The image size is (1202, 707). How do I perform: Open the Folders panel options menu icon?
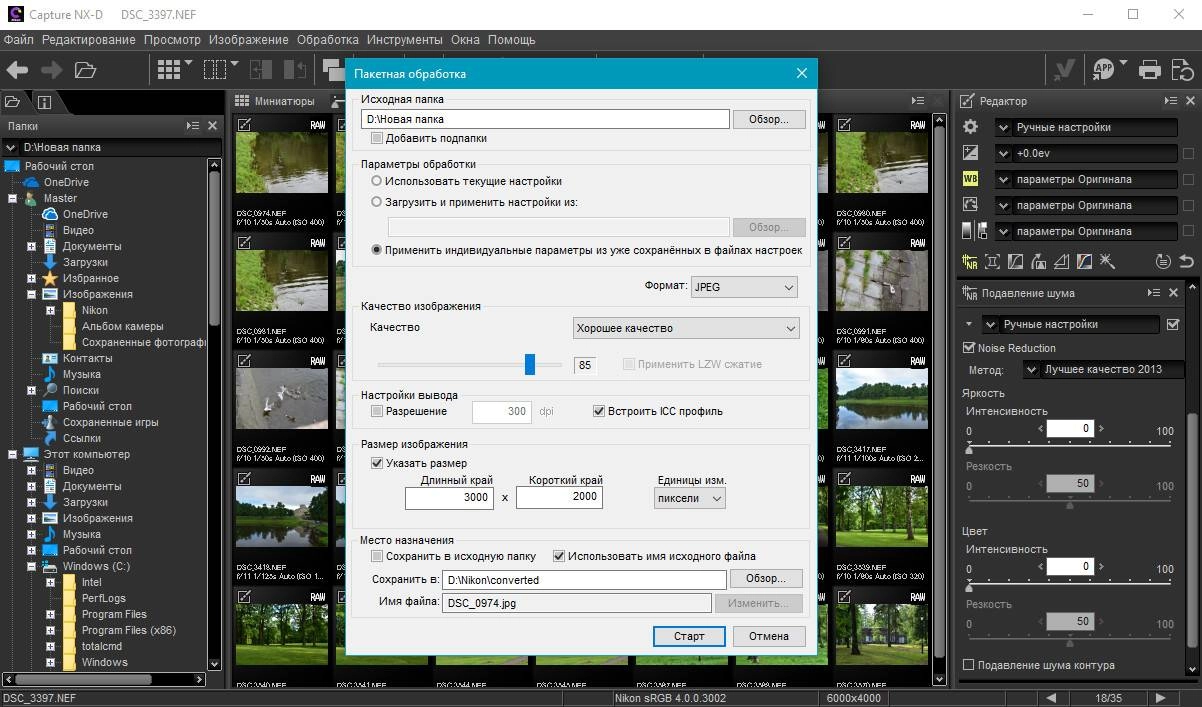click(x=193, y=126)
